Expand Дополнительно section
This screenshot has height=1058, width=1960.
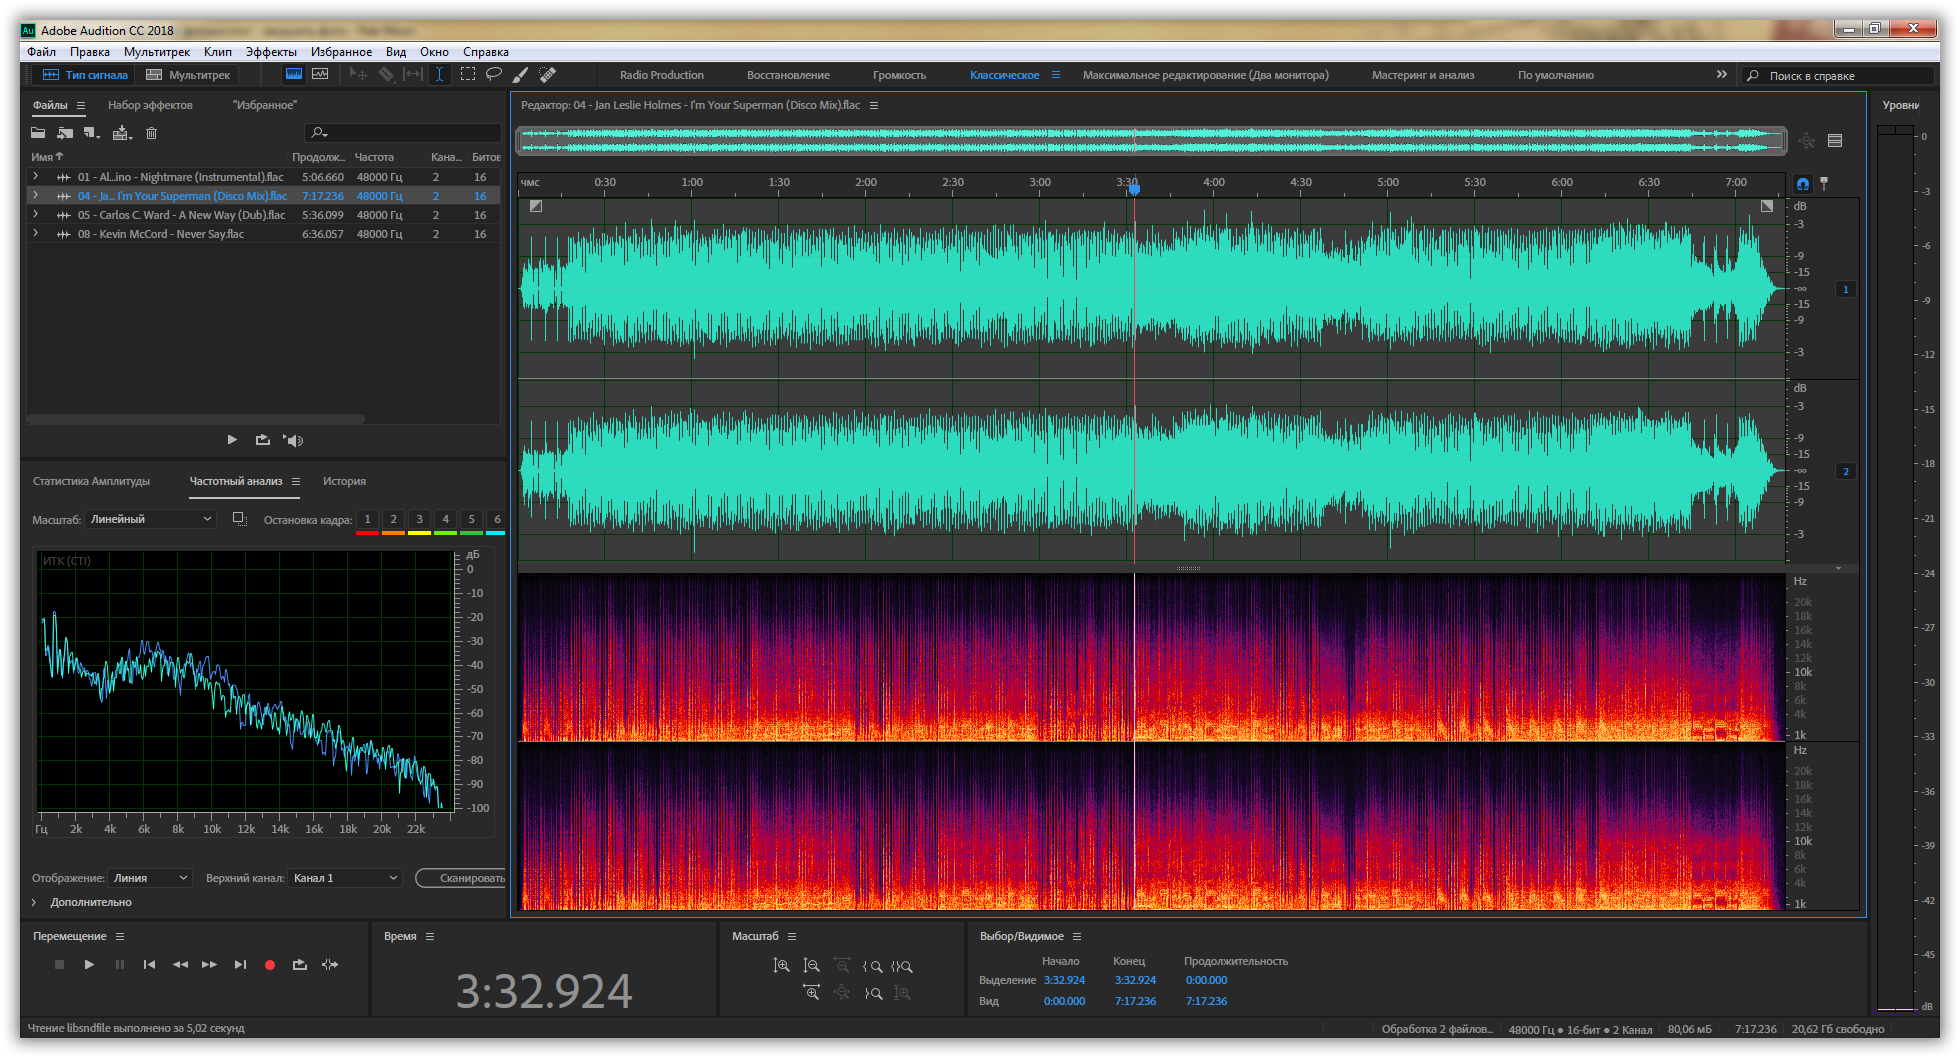click(x=35, y=902)
